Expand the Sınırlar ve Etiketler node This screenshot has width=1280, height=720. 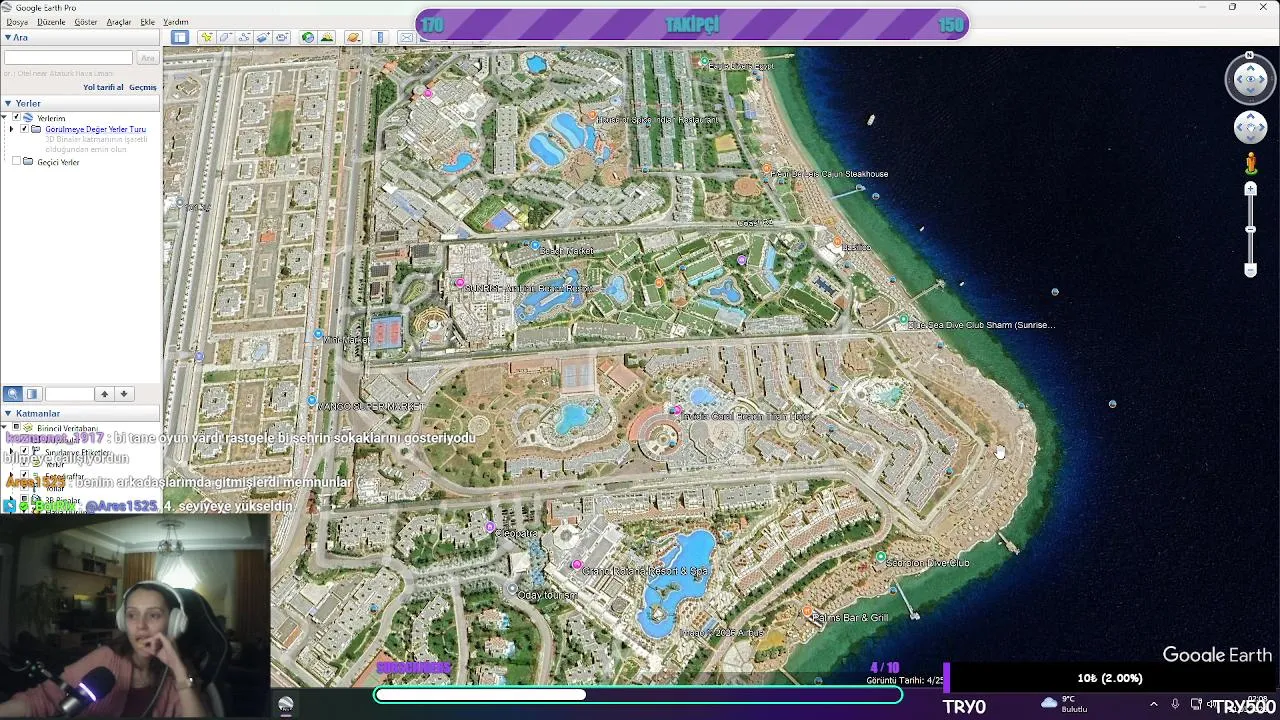pyautogui.click(x=12, y=450)
